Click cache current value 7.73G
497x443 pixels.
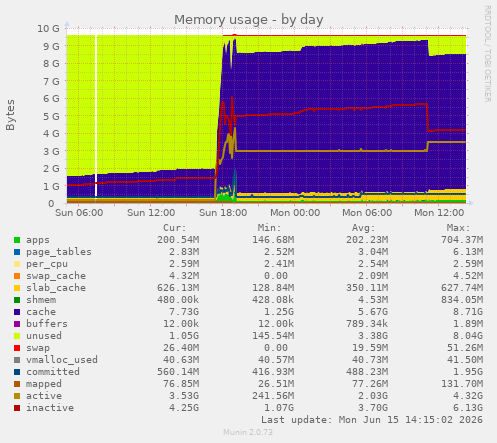click(x=184, y=312)
